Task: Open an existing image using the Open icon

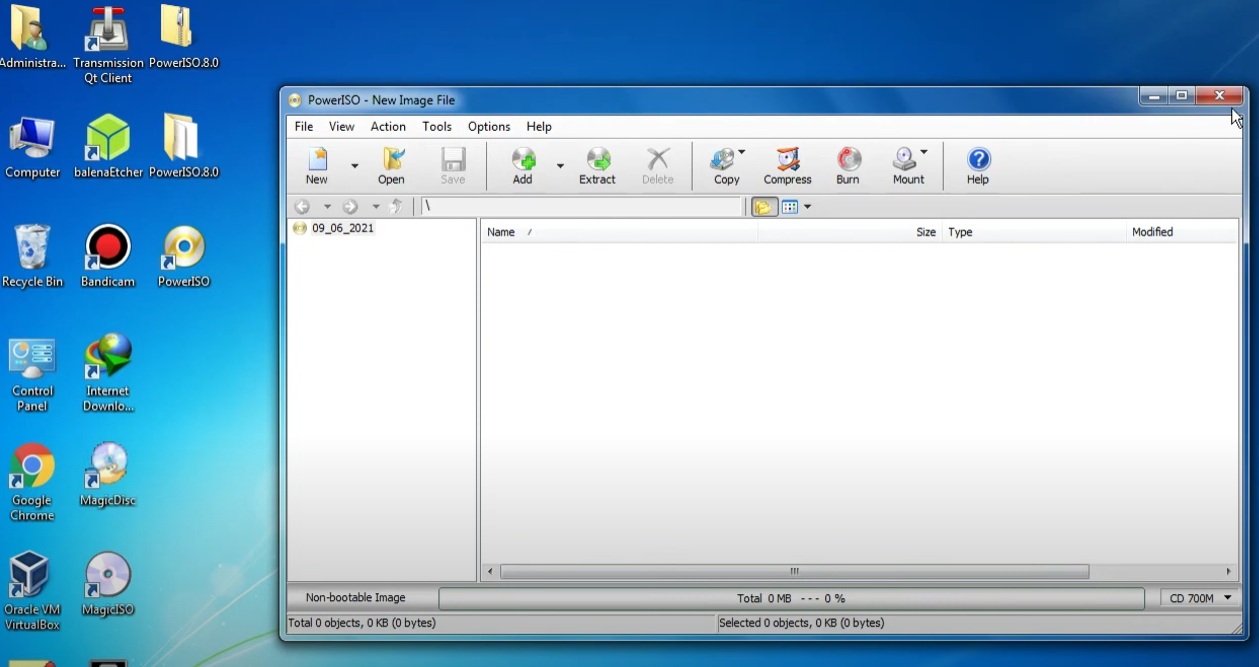Action: tap(391, 165)
